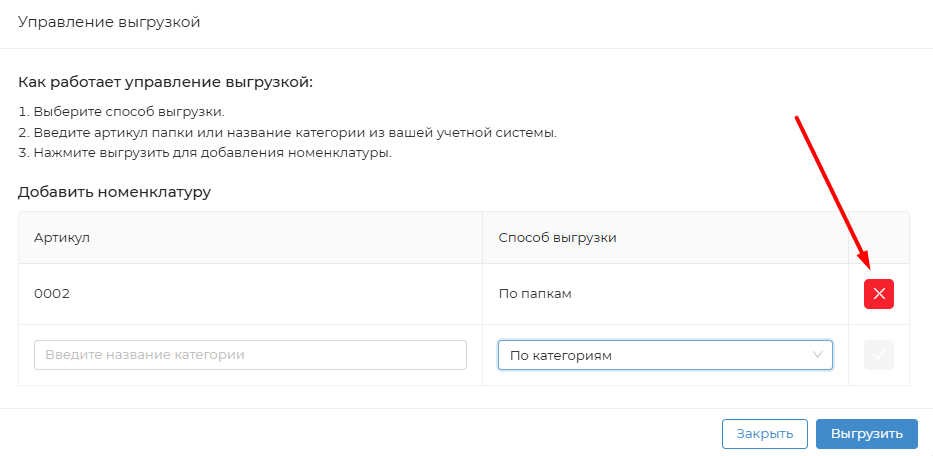The image size is (933, 456).
Task: Delete the 0002 row with red X
Action: point(879,294)
